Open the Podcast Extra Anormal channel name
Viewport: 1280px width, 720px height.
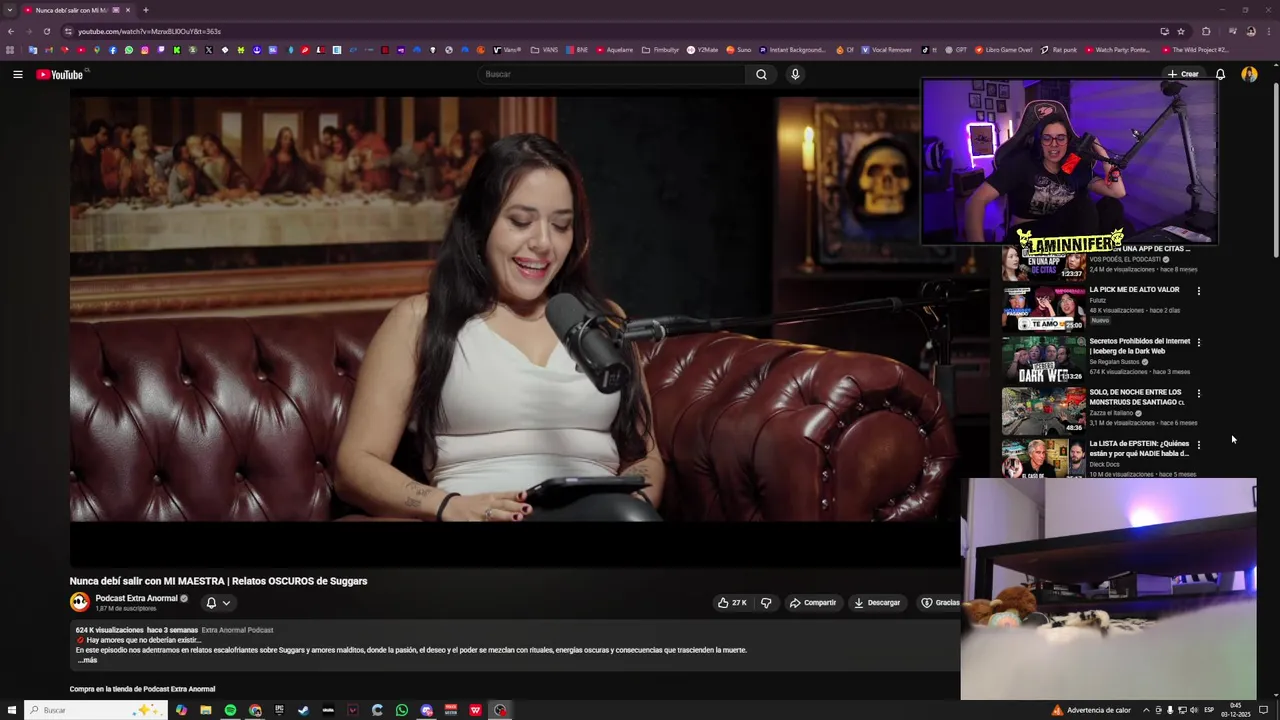pos(136,598)
